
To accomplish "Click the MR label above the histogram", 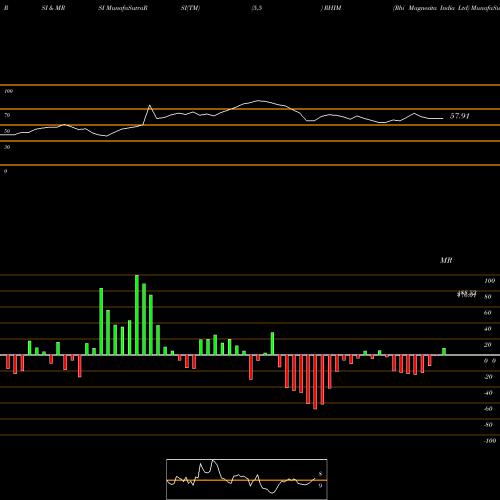I will [x=446, y=260].
